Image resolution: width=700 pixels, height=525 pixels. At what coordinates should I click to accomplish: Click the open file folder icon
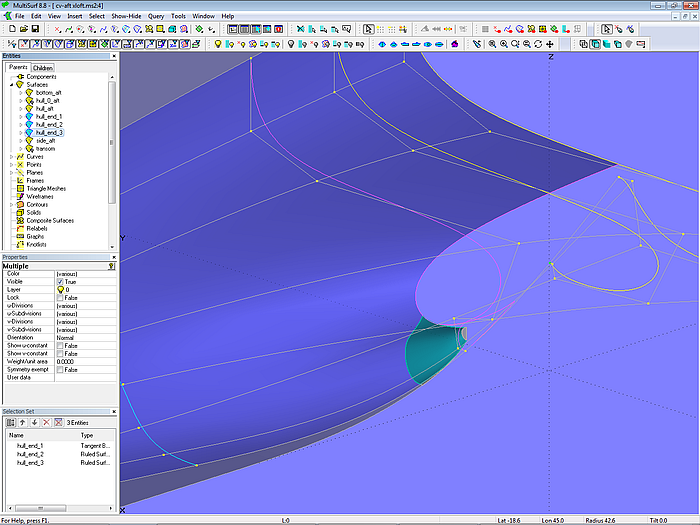coord(22,30)
